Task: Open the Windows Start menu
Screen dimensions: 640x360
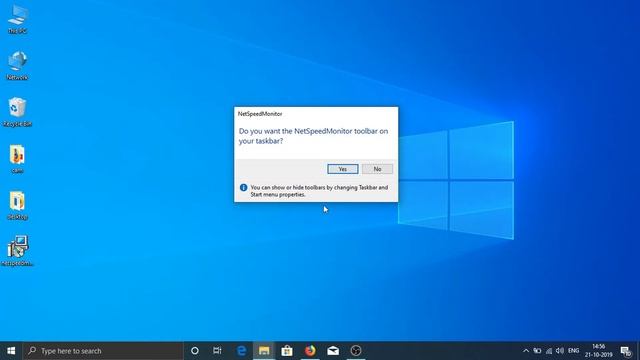Action: pos(11,351)
